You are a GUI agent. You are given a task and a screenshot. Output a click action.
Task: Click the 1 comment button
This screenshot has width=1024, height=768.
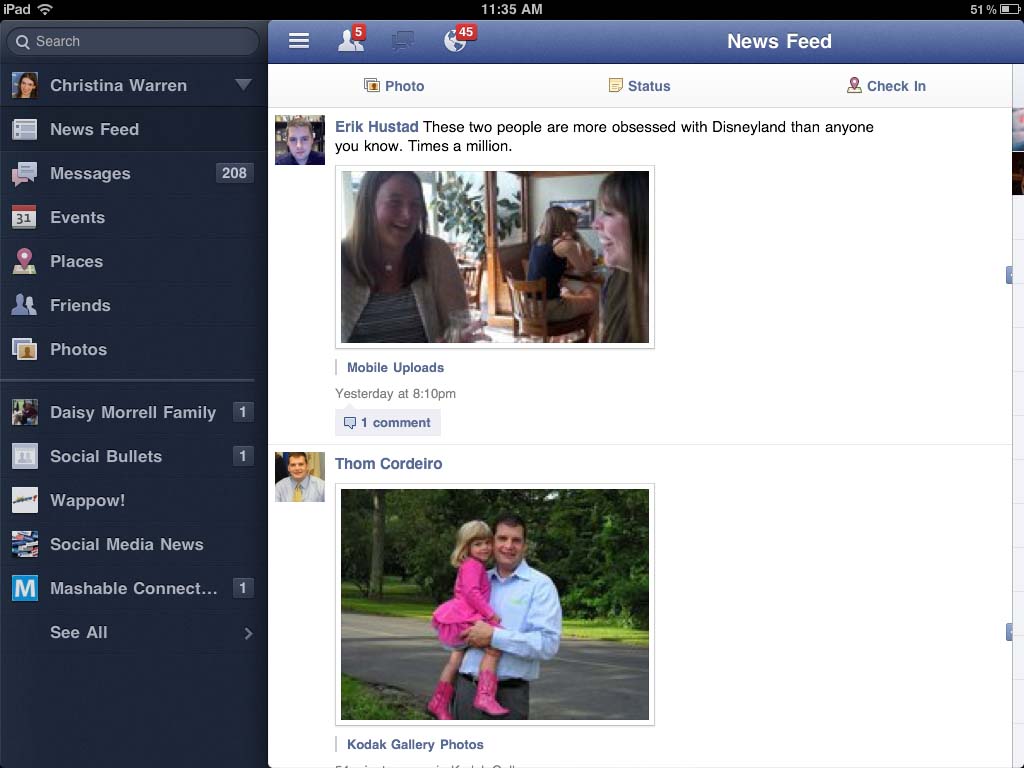[388, 423]
